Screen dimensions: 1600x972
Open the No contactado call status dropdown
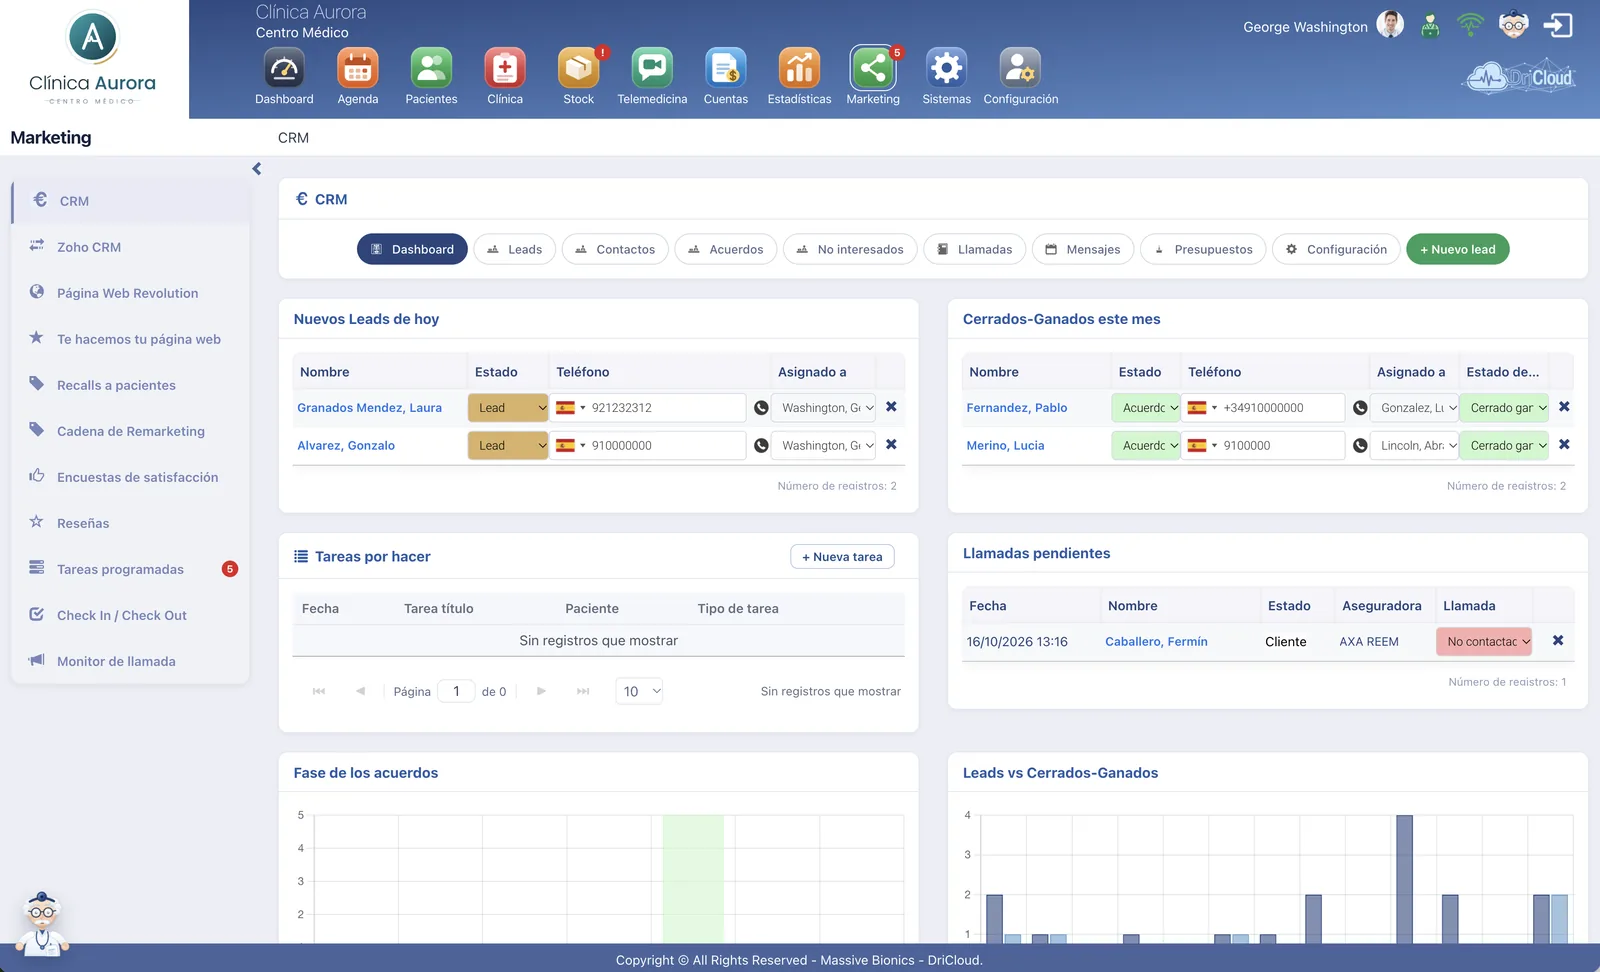coord(1484,642)
